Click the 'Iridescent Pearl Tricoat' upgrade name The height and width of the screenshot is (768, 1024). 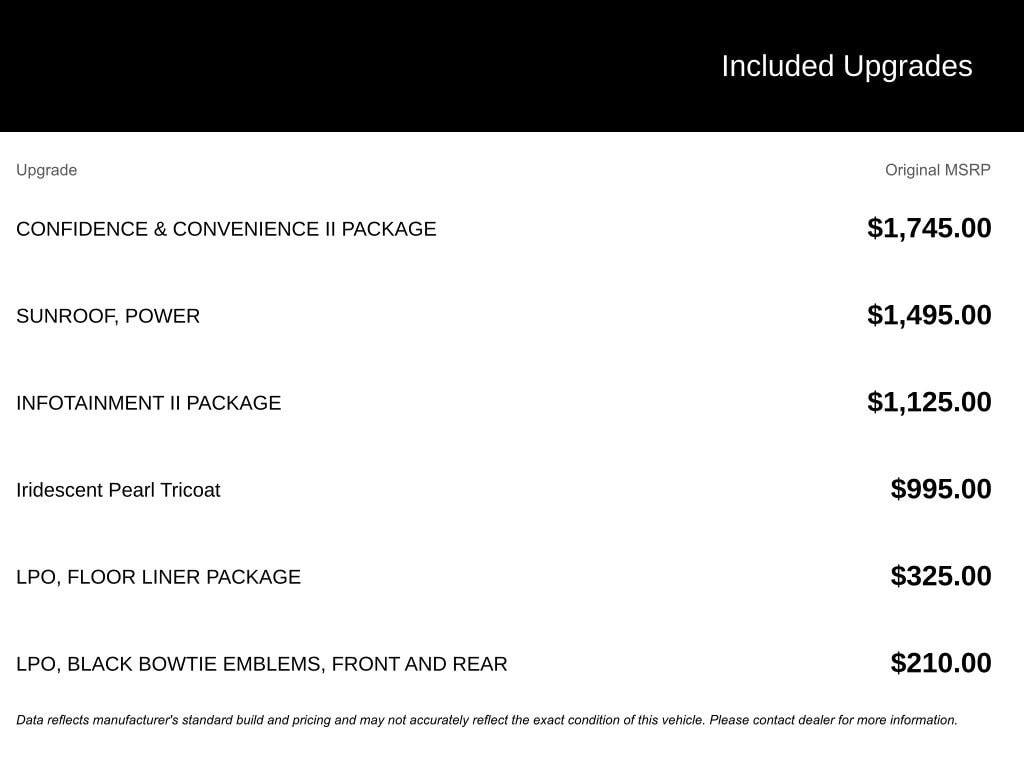[118, 490]
